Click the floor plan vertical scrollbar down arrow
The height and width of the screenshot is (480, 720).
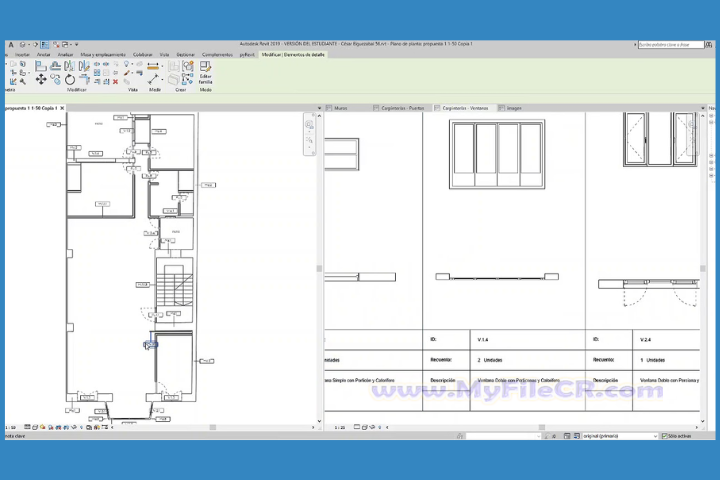pos(320,421)
